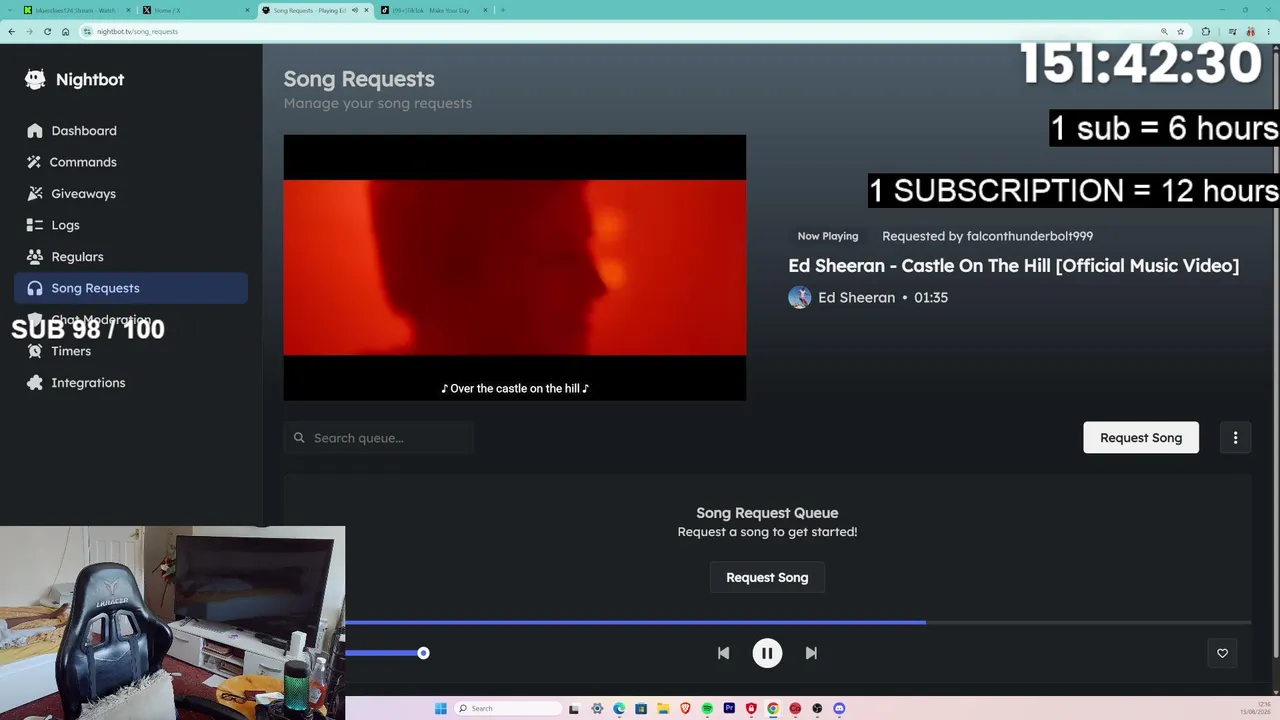This screenshot has height=720, width=1280.
Task: Click the Ed Sheeran channel avatar
Action: click(800, 297)
